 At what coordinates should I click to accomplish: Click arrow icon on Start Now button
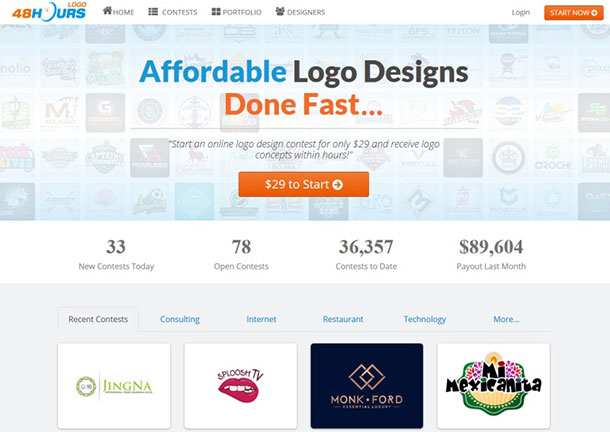click(594, 13)
